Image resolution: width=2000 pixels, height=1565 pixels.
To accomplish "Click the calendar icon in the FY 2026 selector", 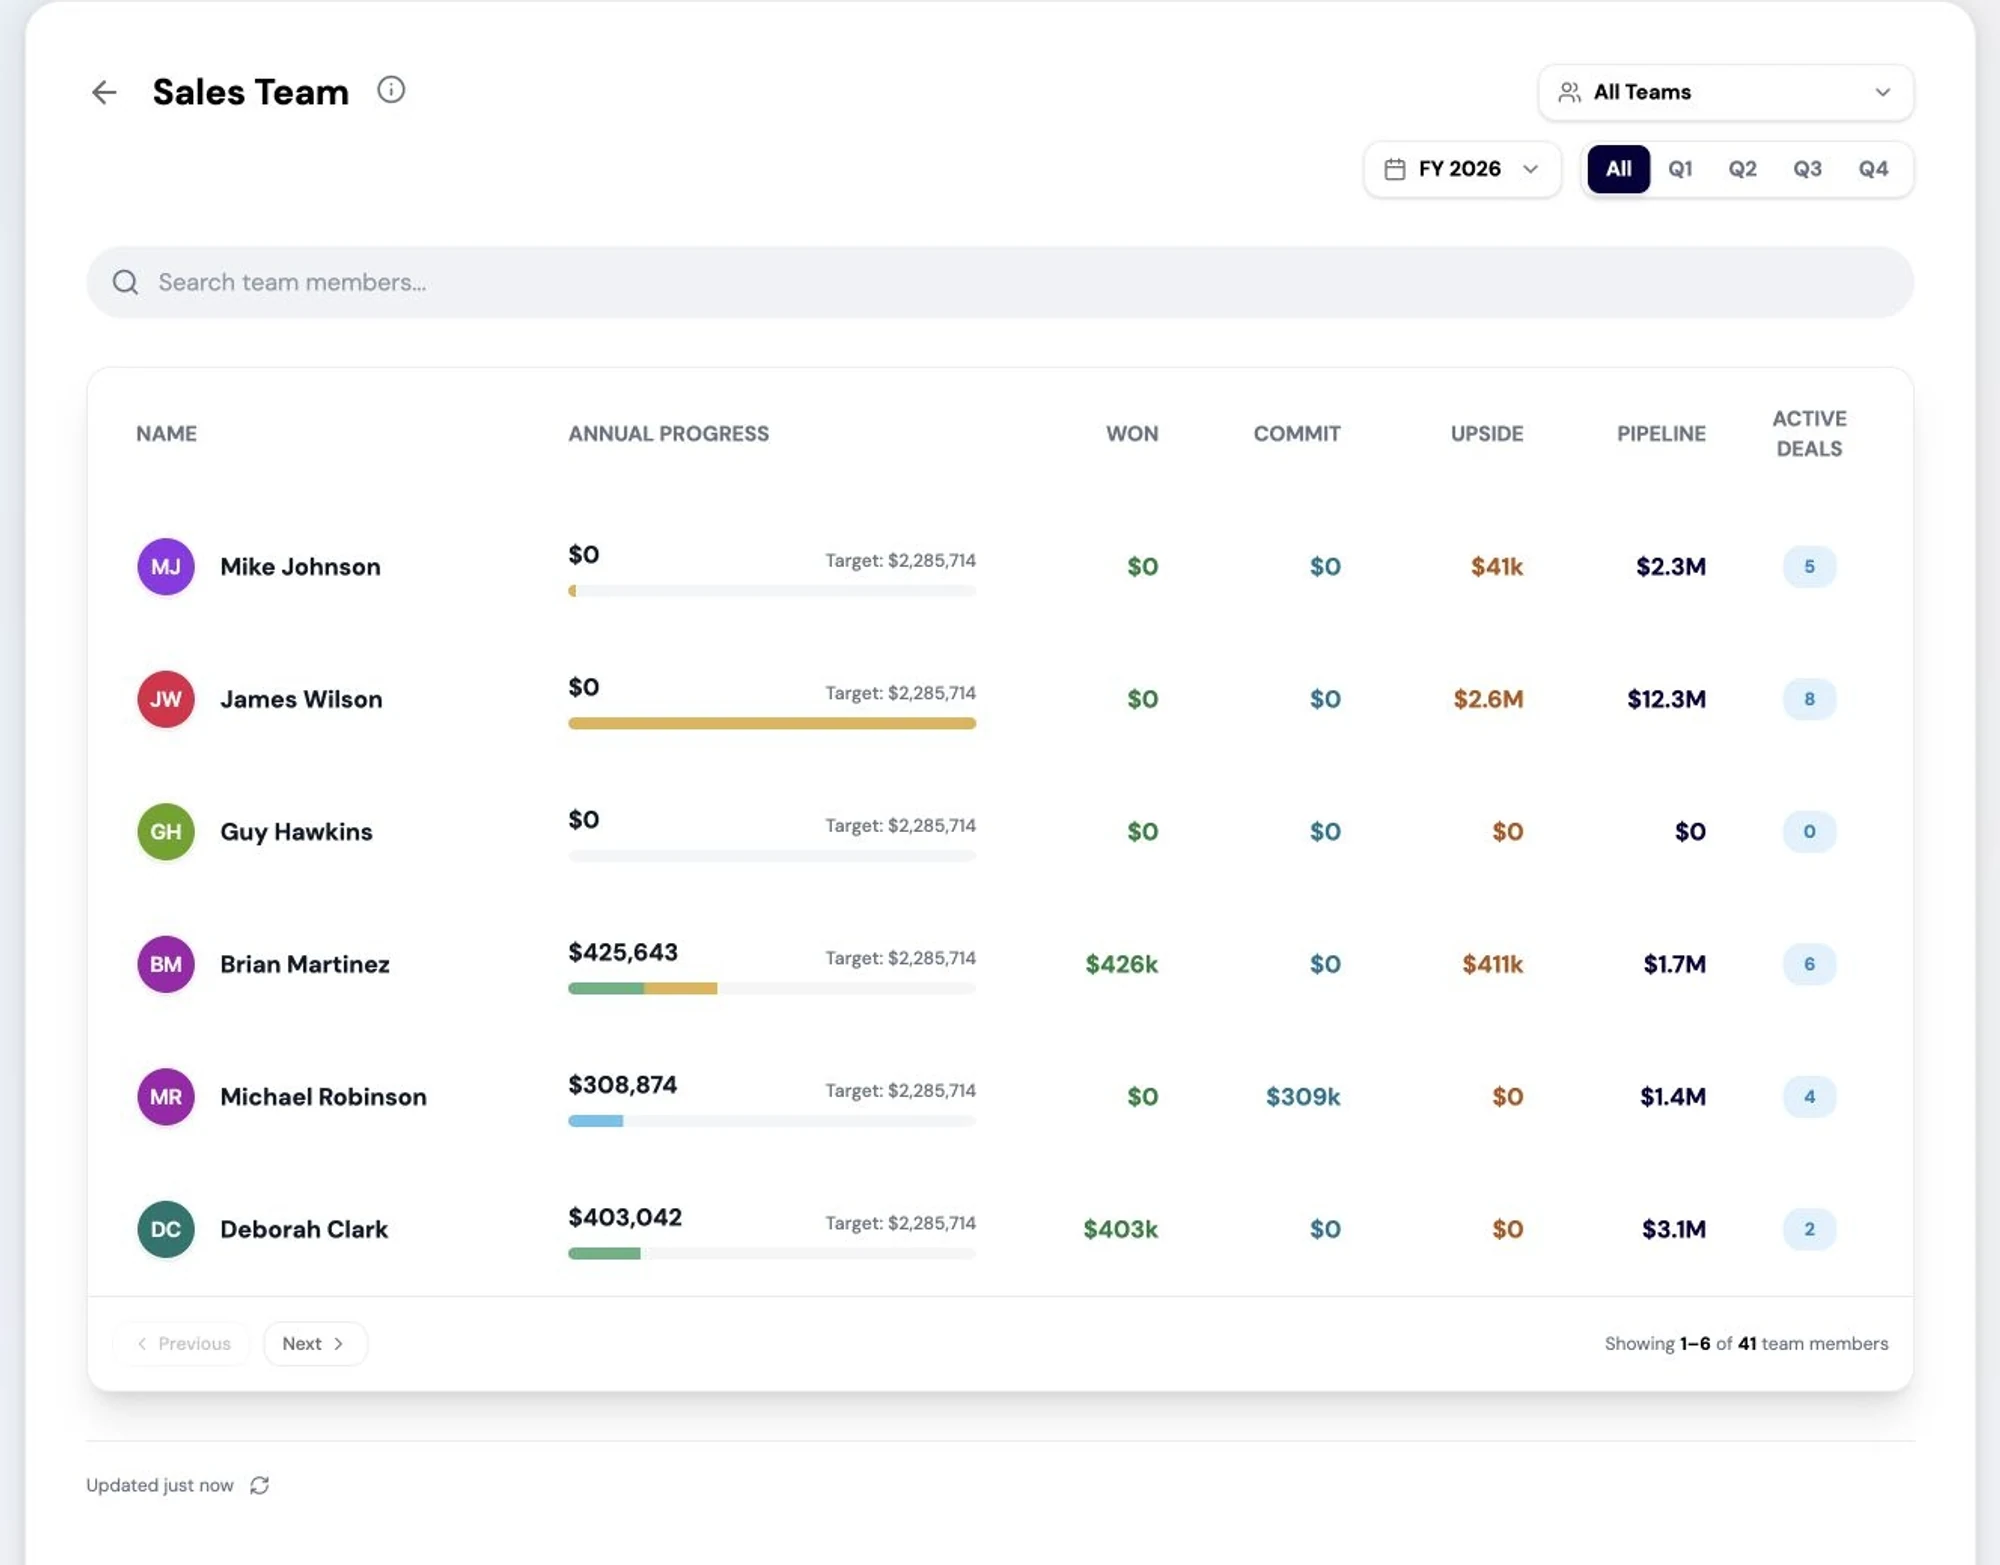I will pyautogui.click(x=1395, y=169).
